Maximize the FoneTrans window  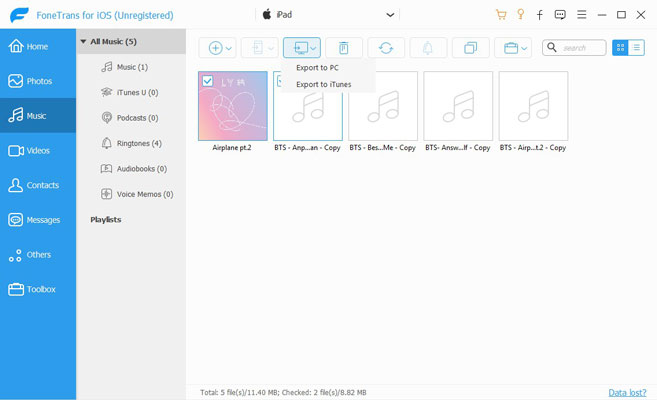621,15
